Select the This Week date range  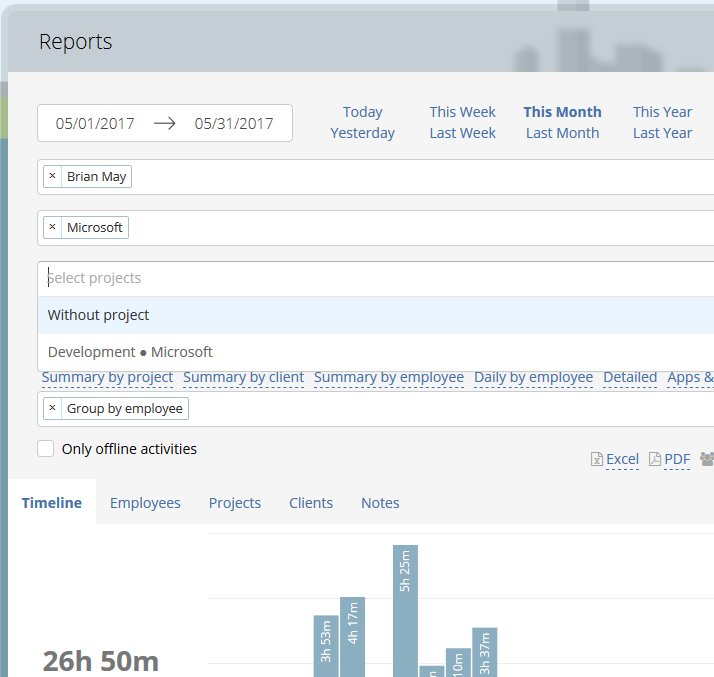click(463, 112)
